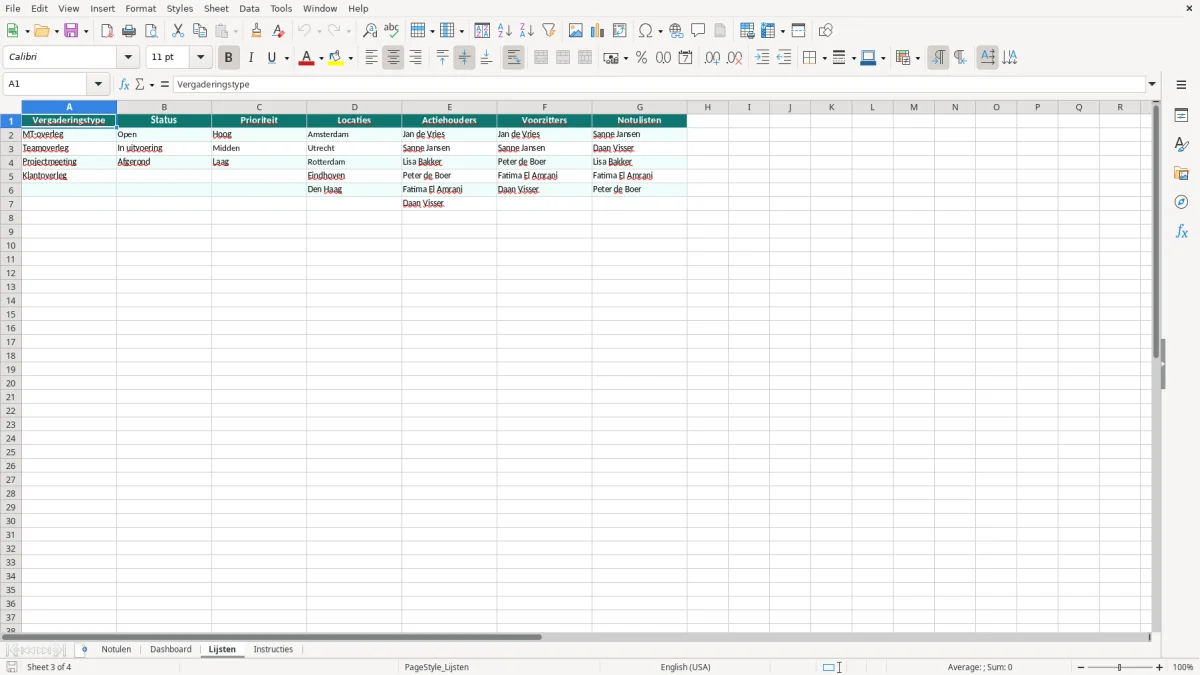The image size is (1200, 675).
Task: Set font color to red
Action: [307, 58]
